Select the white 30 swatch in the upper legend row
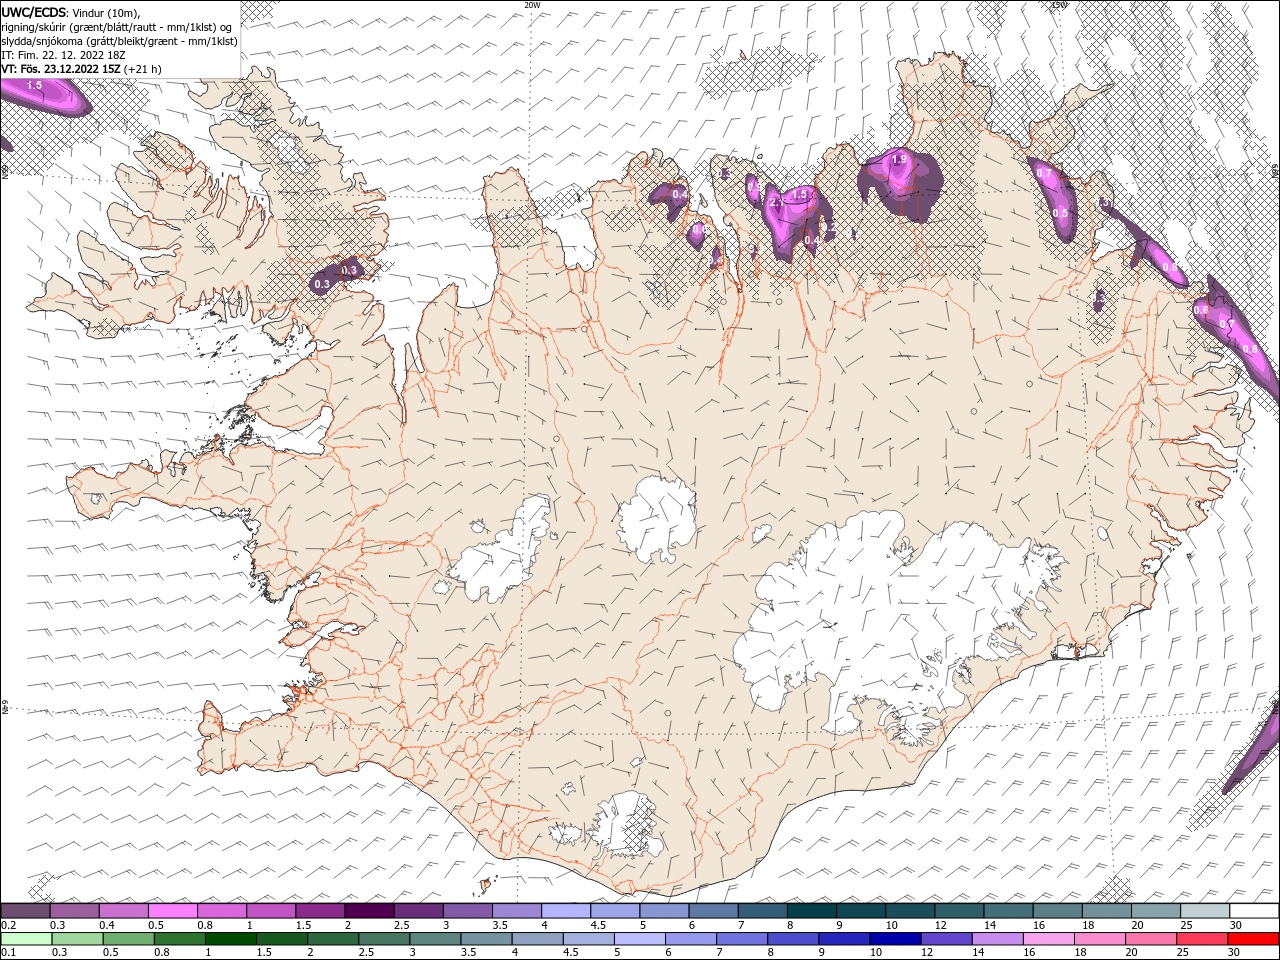The width and height of the screenshot is (1280, 960). 1254,911
